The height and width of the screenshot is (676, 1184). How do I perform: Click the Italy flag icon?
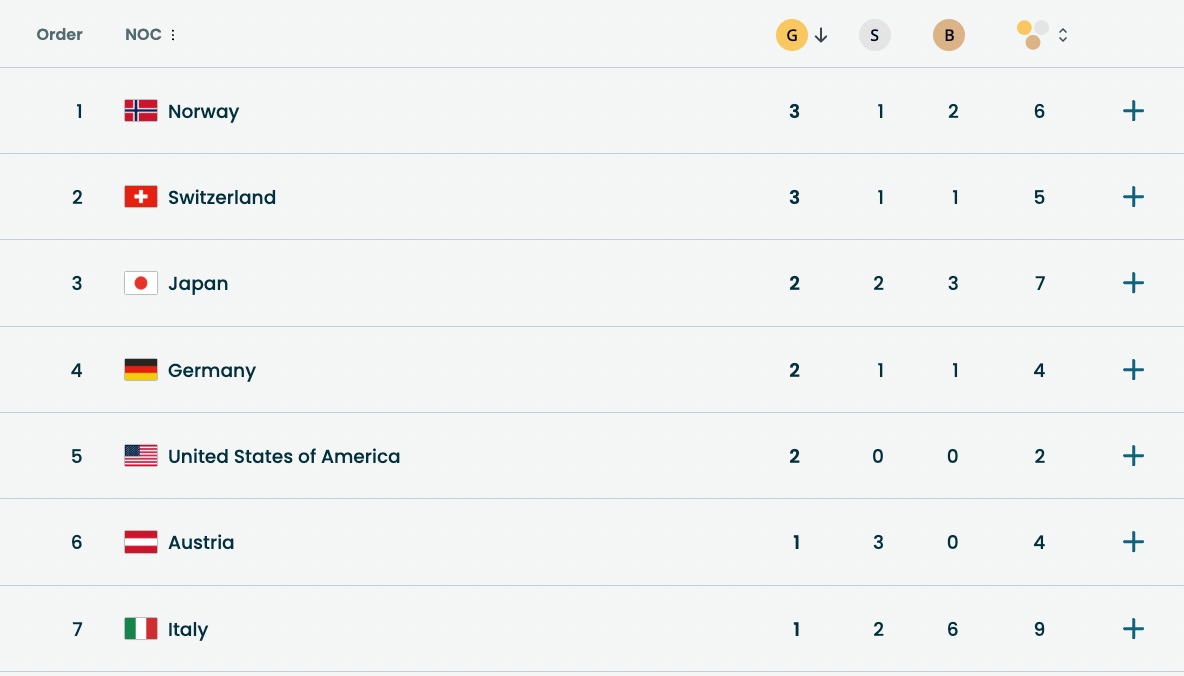click(x=141, y=629)
